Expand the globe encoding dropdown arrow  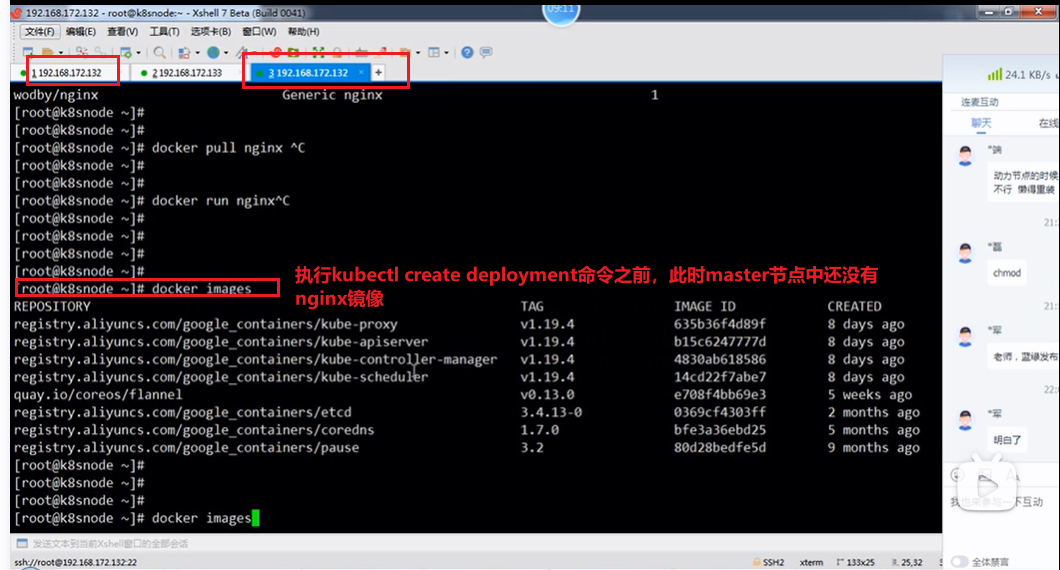click(x=226, y=53)
